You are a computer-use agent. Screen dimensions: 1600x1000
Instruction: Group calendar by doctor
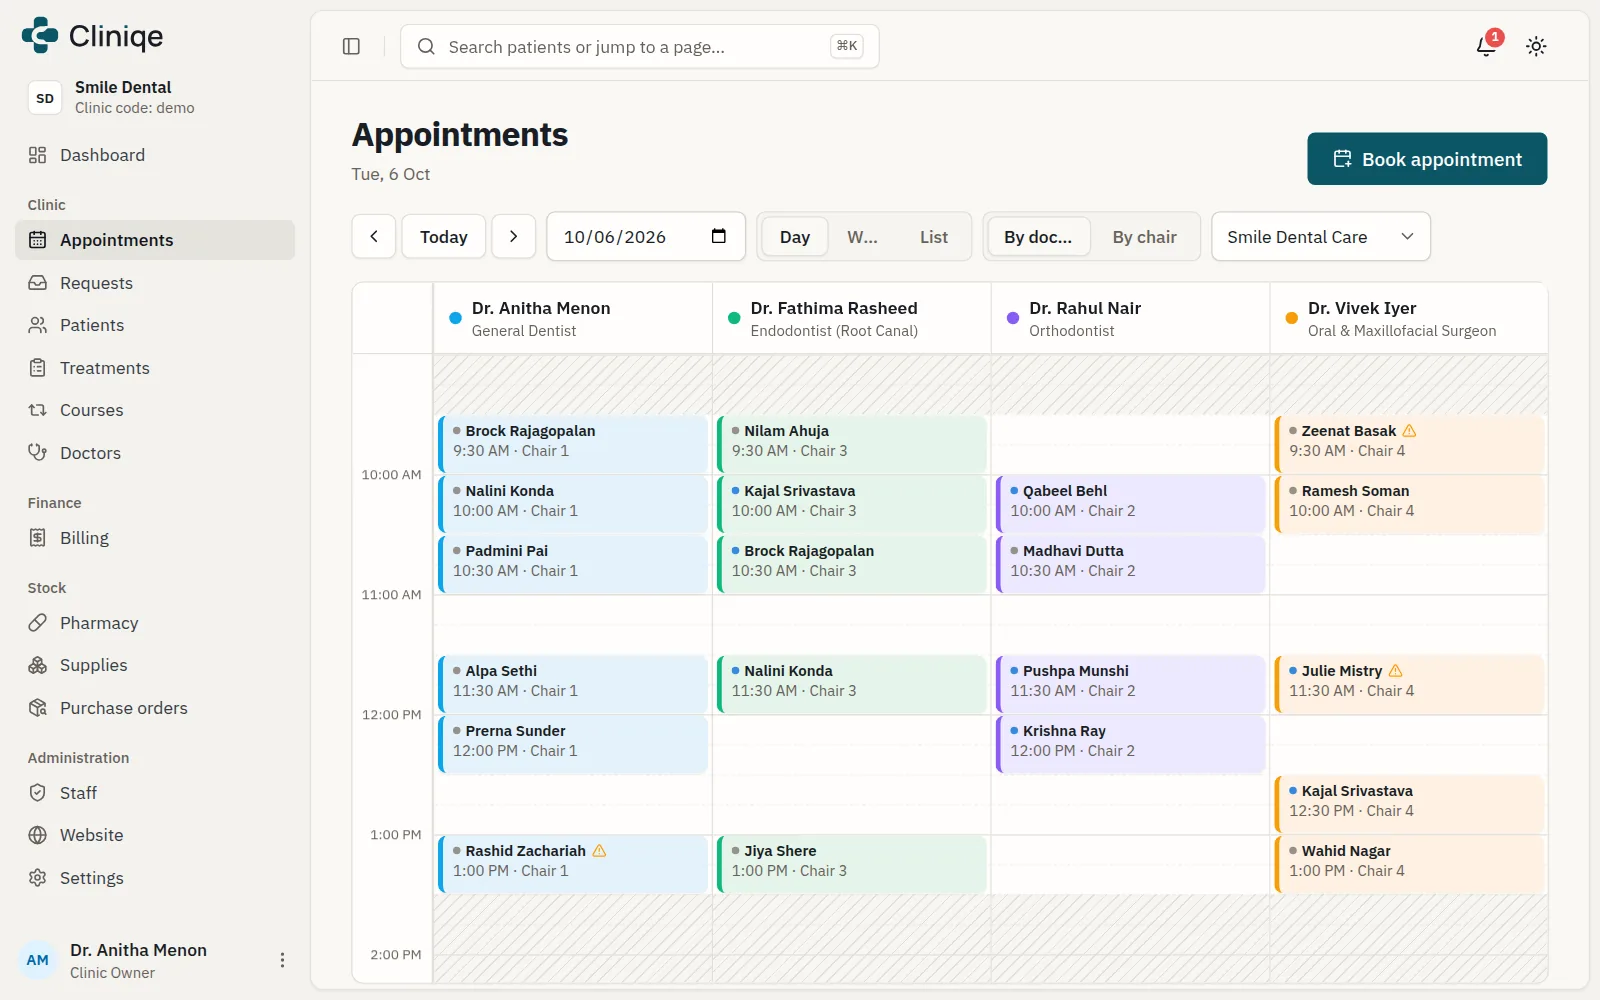1038,237
